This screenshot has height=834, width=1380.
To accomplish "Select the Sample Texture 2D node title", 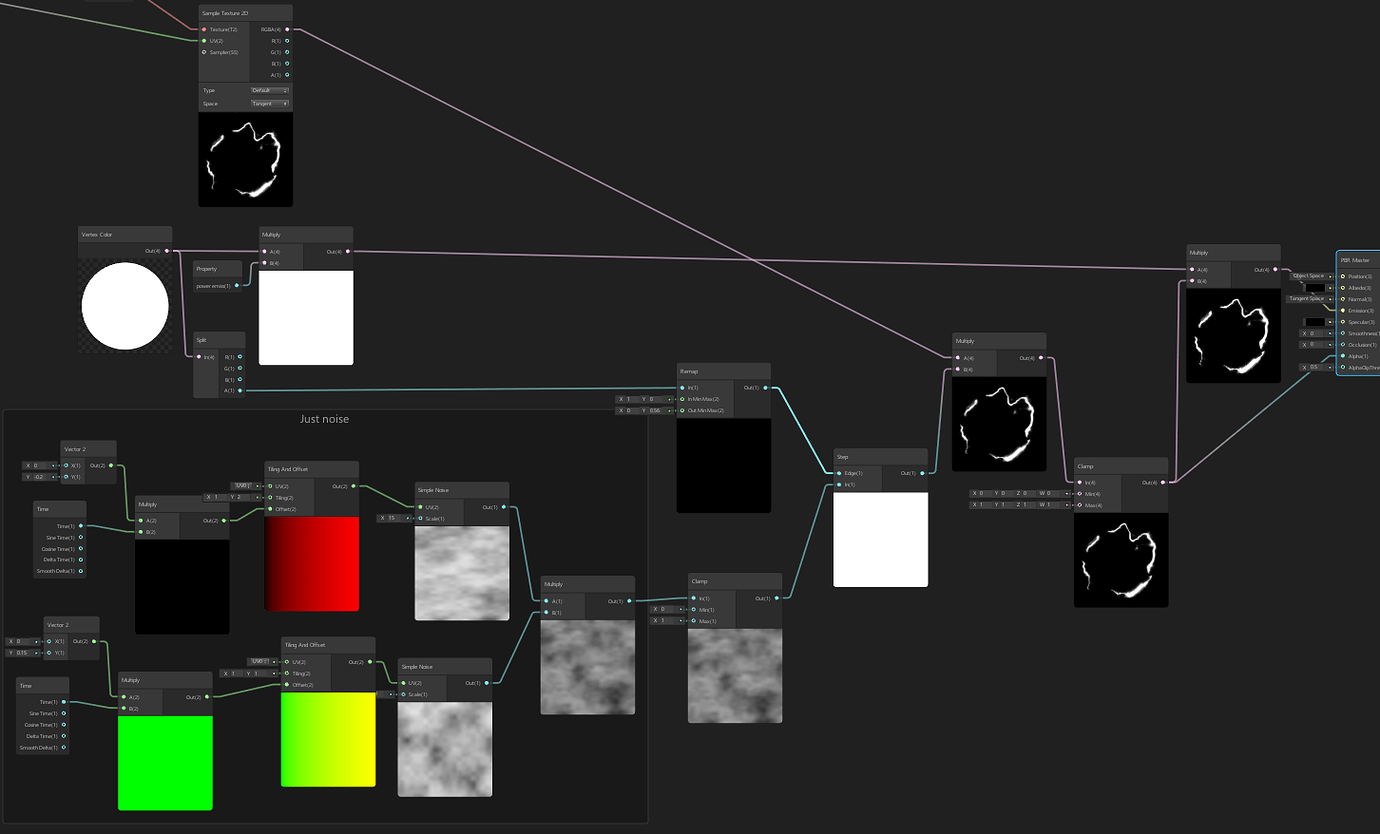I will point(224,11).
